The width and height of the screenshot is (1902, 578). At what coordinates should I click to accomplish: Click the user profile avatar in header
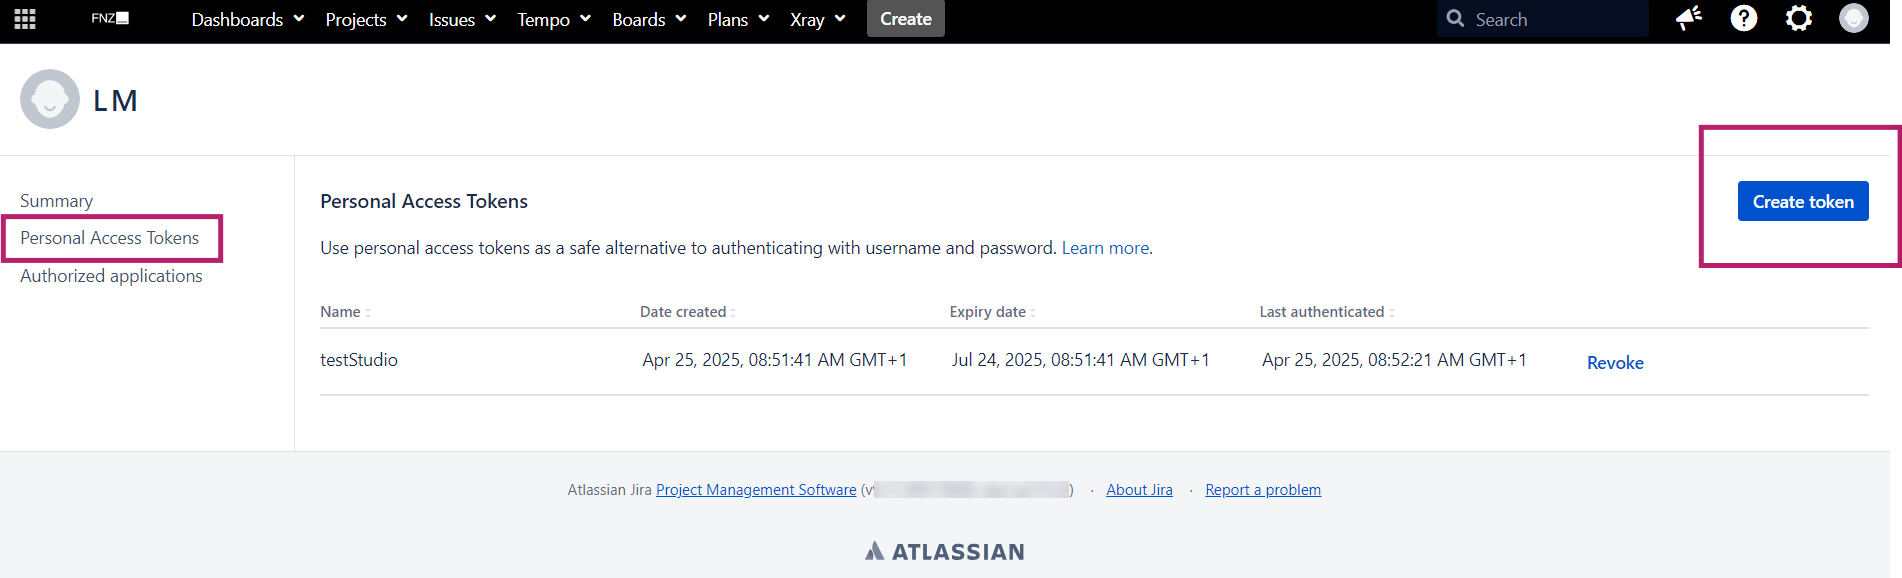point(1853,19)
